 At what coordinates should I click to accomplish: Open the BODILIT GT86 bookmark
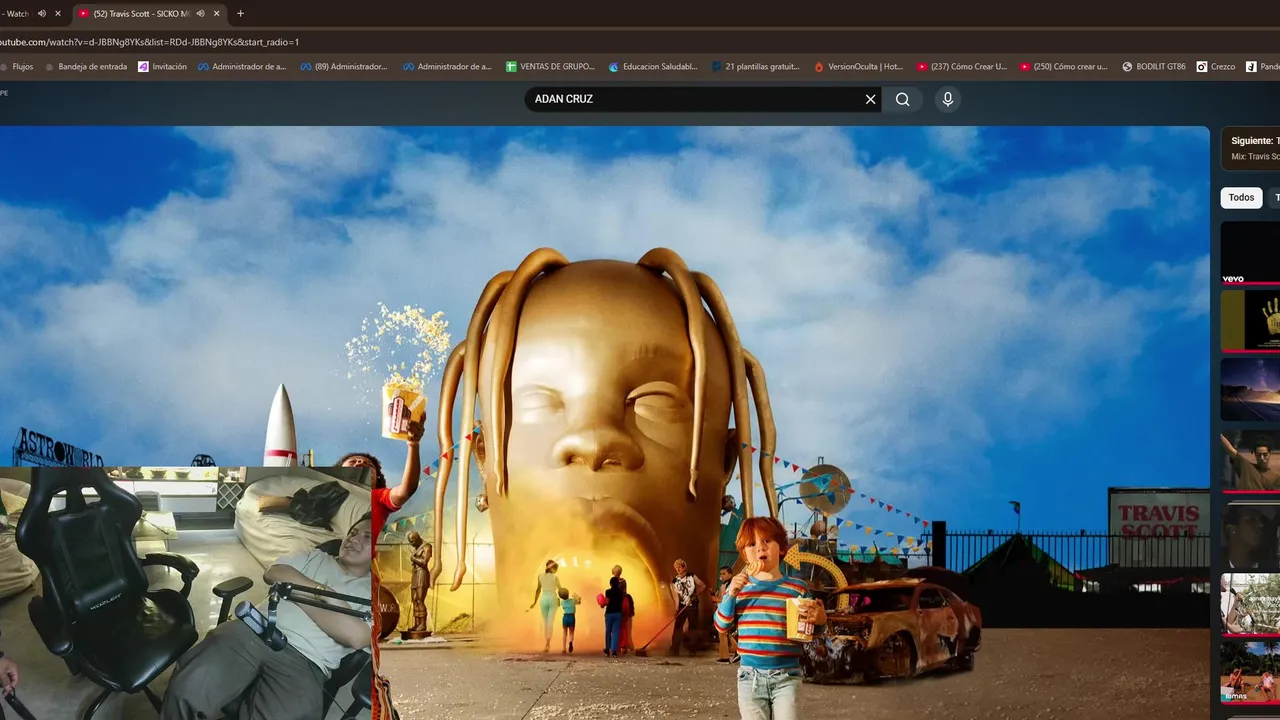pyautogui.click(x=1153, y=67)
